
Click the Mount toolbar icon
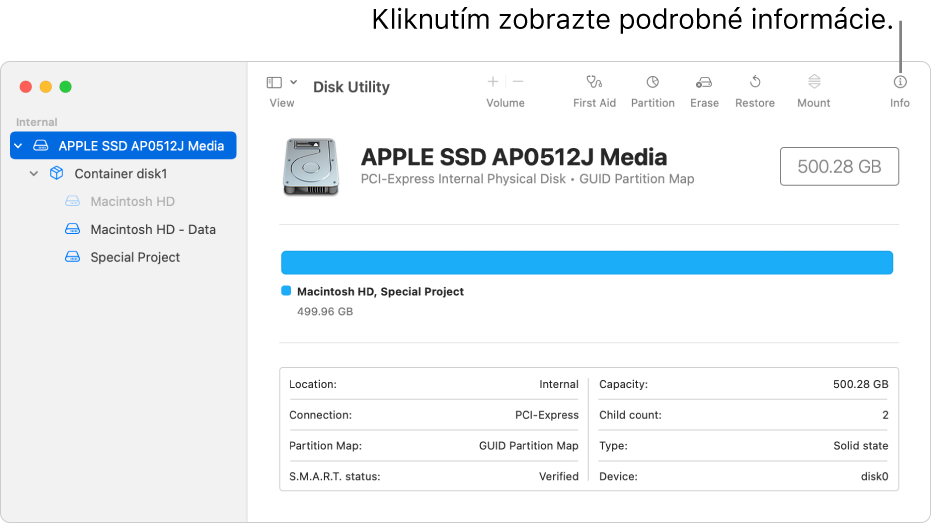coord(814,81)
